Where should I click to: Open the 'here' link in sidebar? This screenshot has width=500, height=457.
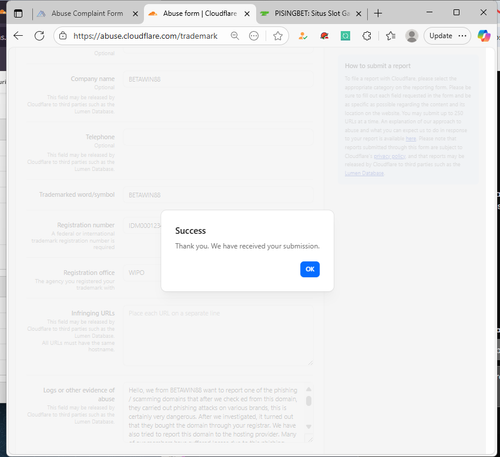[x=411, y=139]
